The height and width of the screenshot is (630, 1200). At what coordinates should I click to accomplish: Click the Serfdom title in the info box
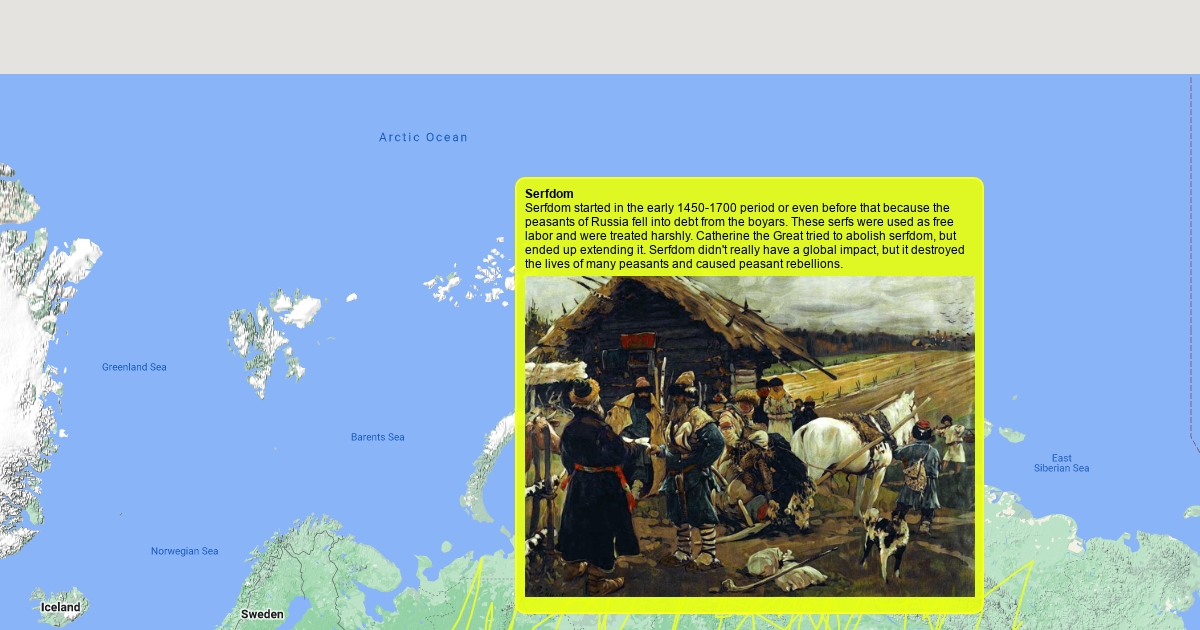[x=549, y=194]
